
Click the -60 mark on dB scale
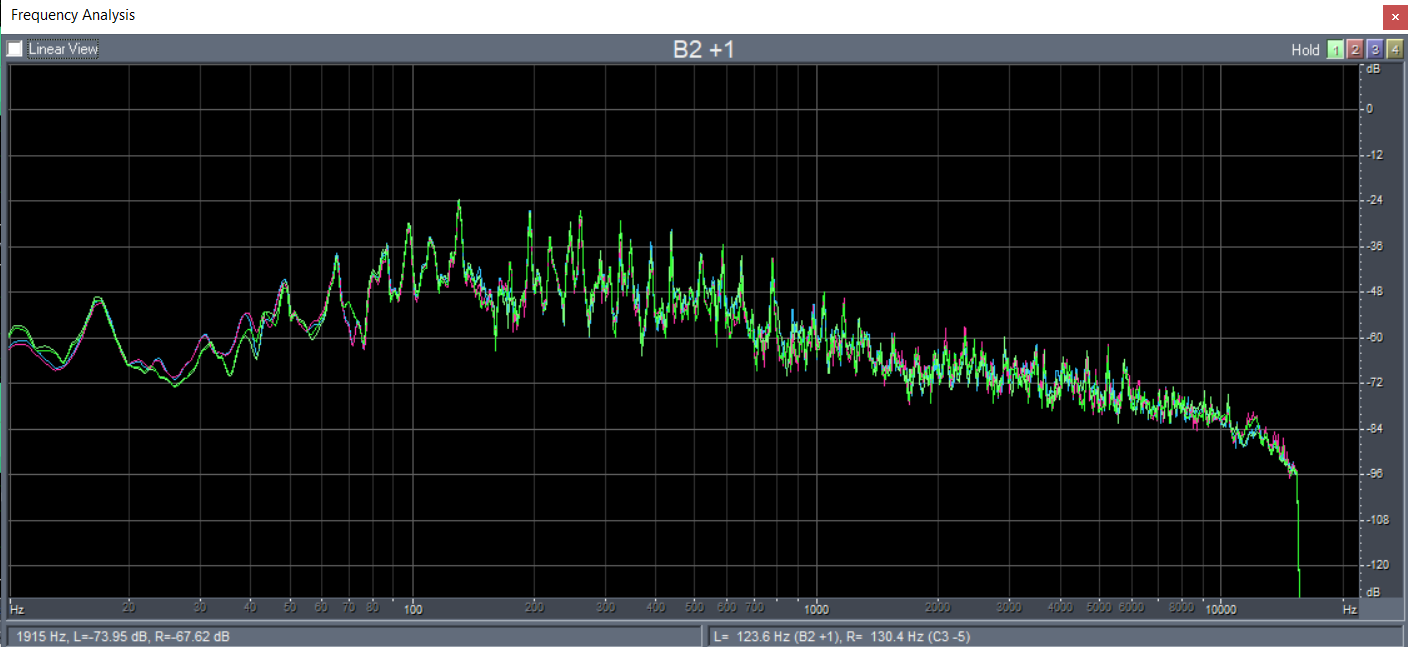1376,337
